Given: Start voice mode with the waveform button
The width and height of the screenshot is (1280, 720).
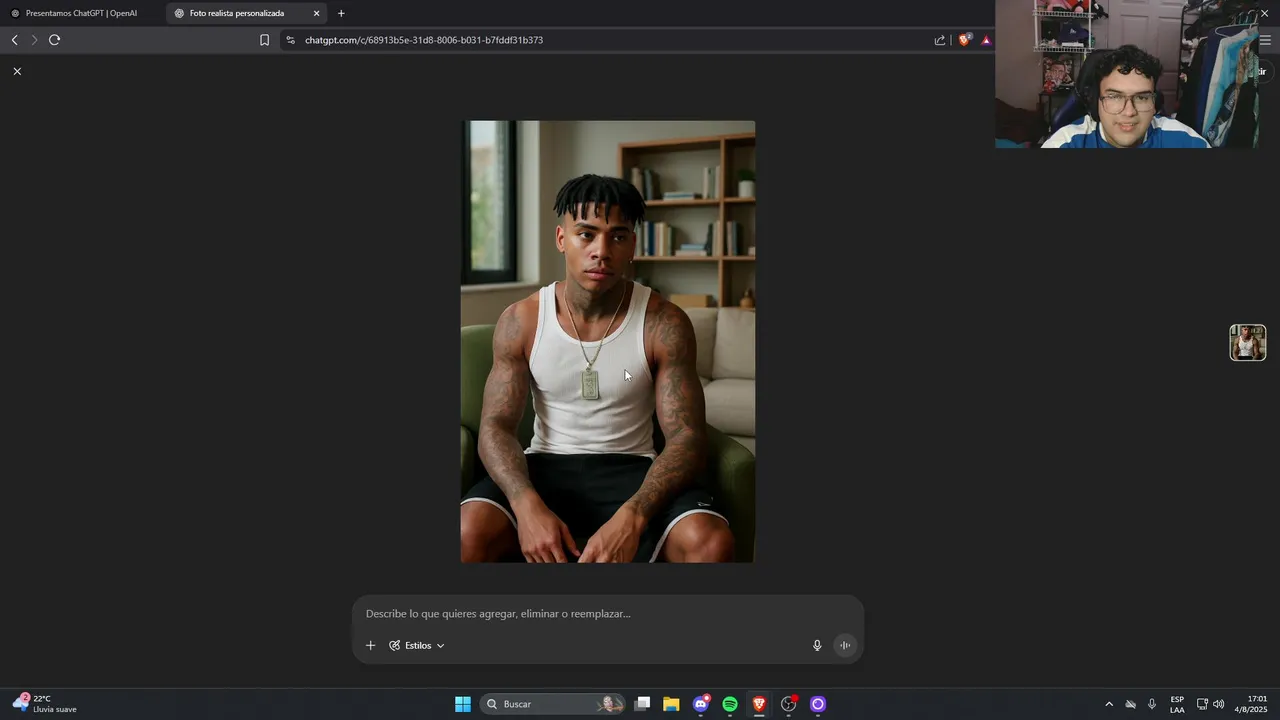Looking at the screenshot, I should click(x=845, y=645).
